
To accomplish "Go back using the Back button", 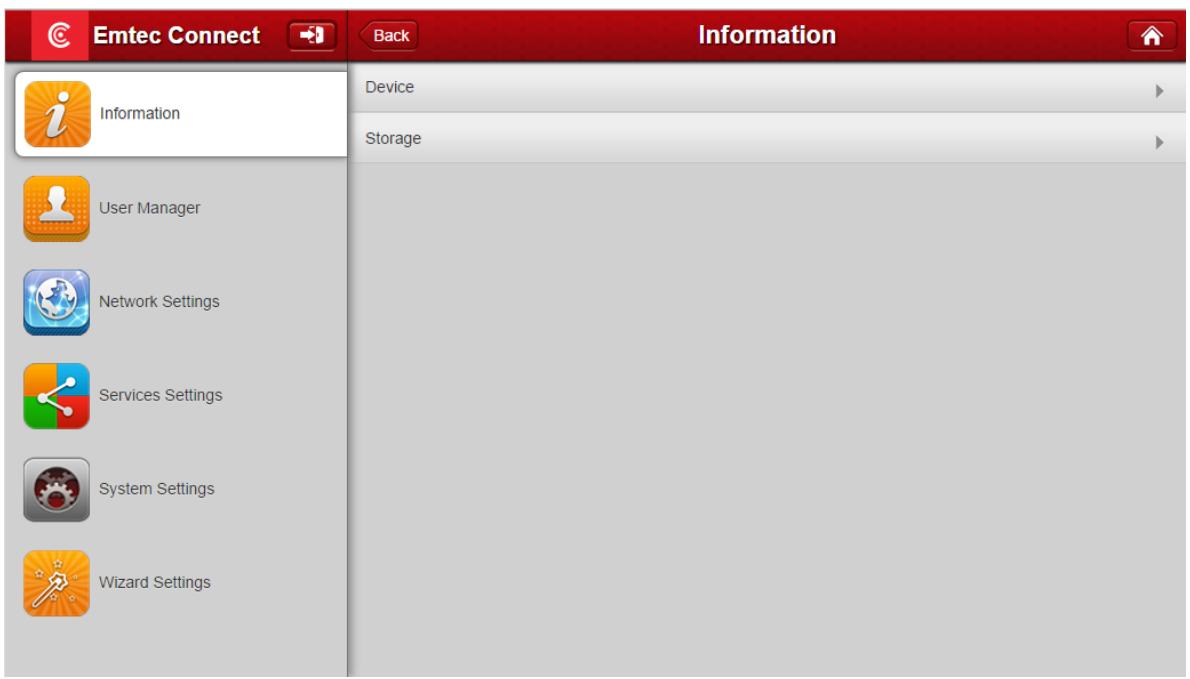I will pyautogui.click(x=389, y=36).
